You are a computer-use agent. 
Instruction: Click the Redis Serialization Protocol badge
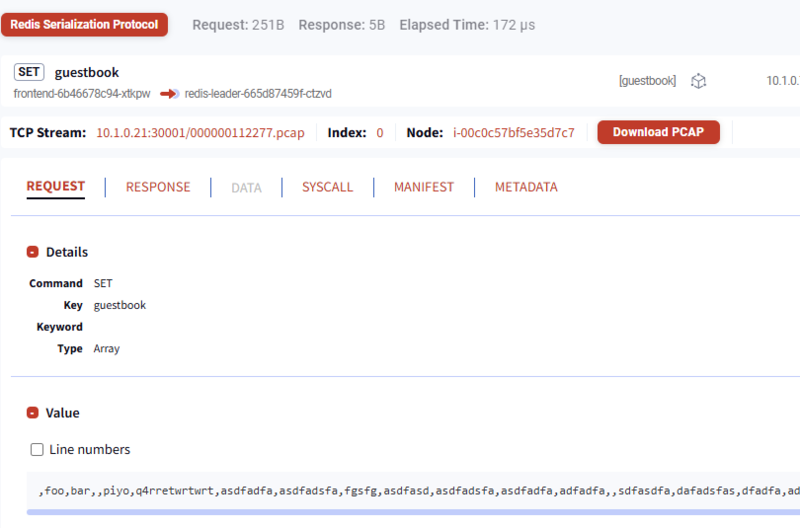click(84, 24)
